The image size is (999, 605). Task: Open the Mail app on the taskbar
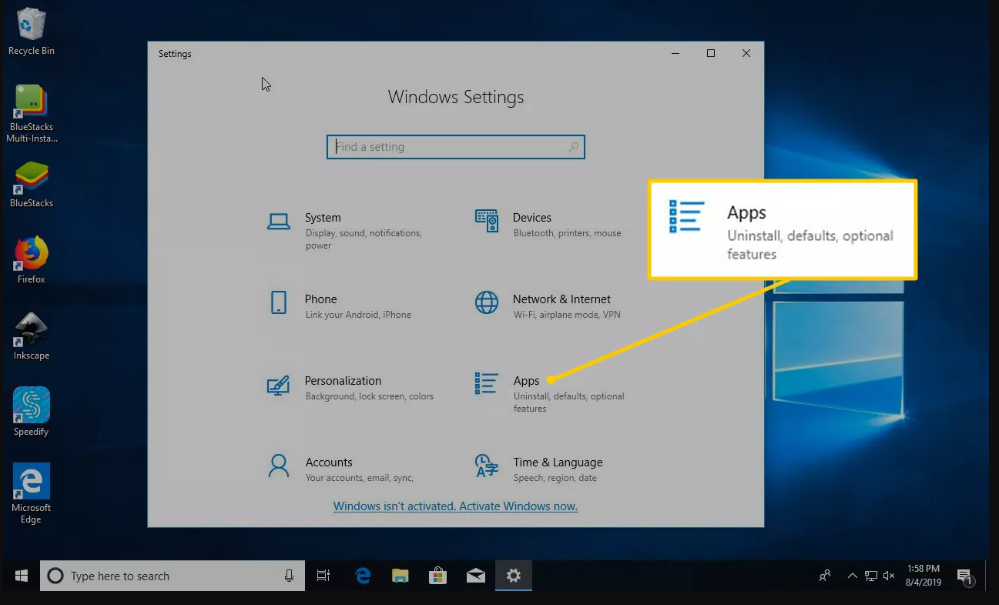[x=476, y=576]
